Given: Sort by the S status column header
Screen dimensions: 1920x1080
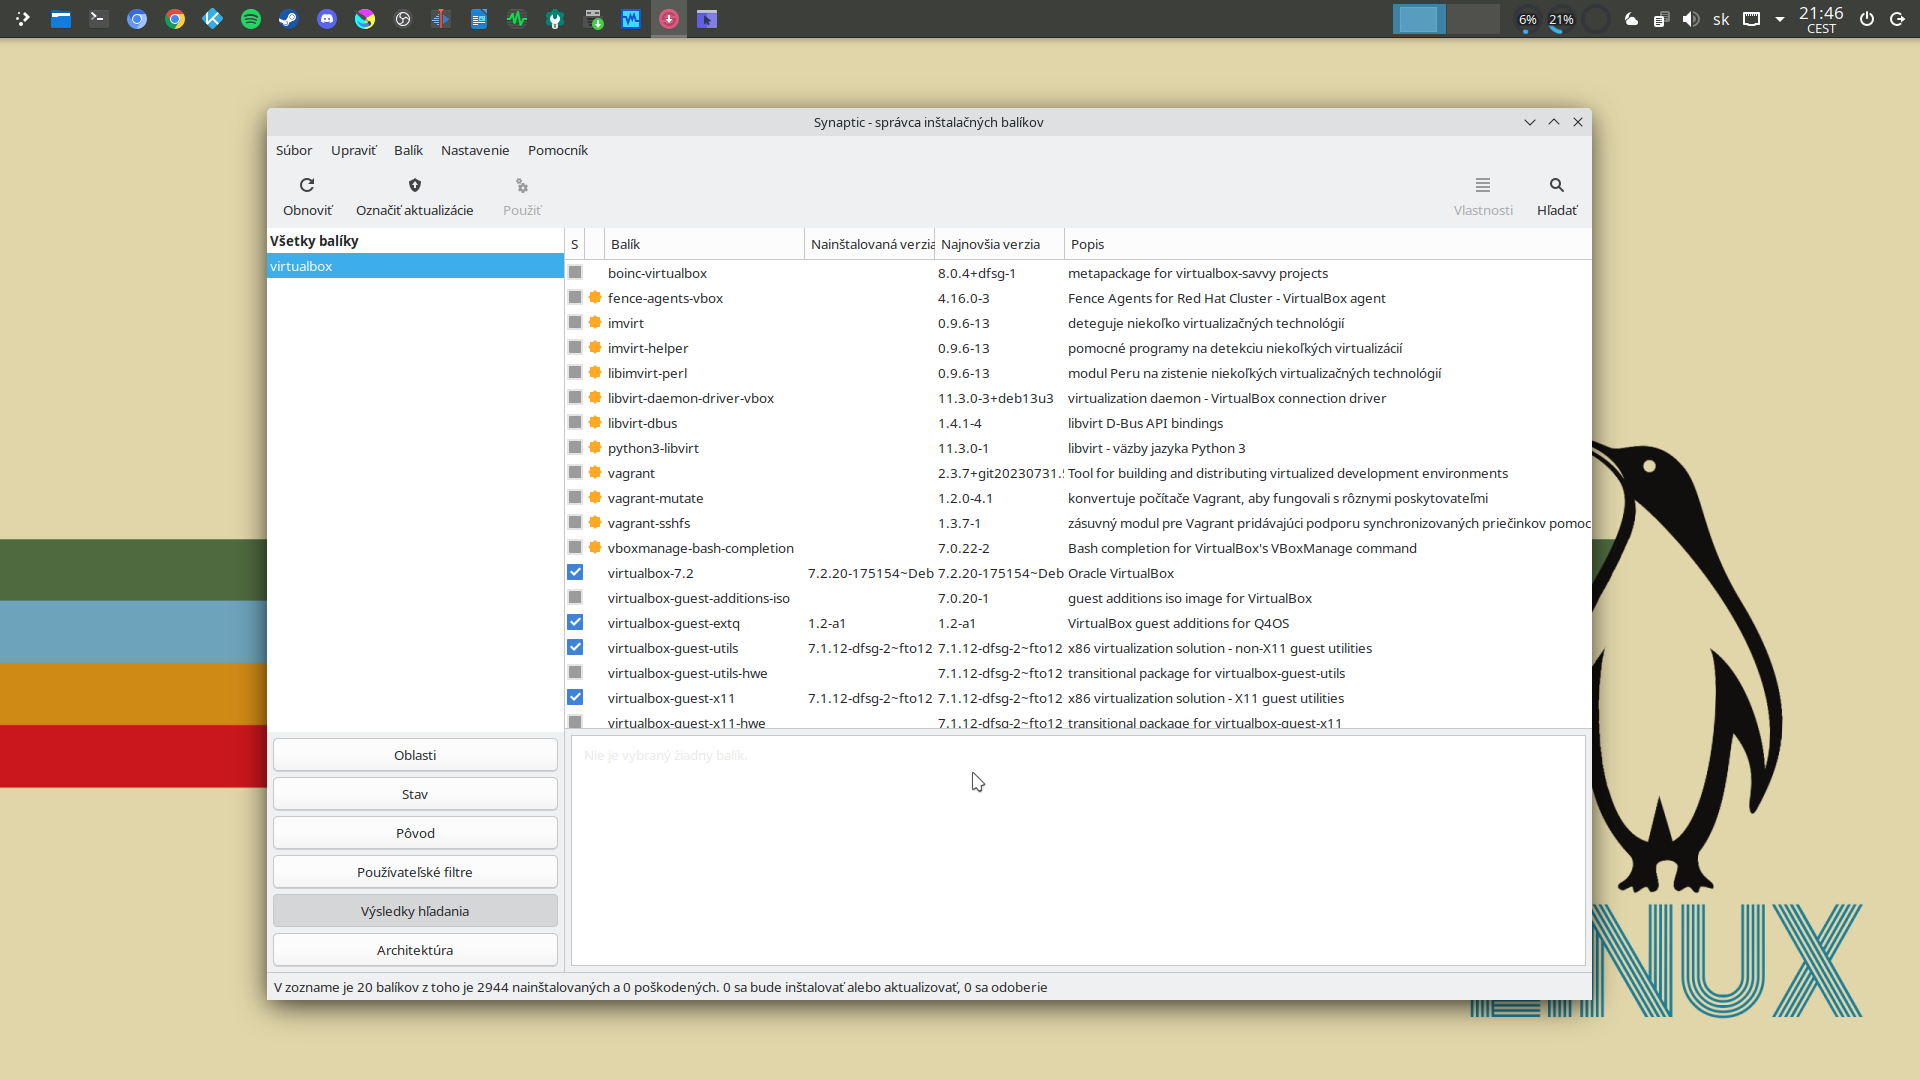Looking at the screenshot, I should (575, 244).
